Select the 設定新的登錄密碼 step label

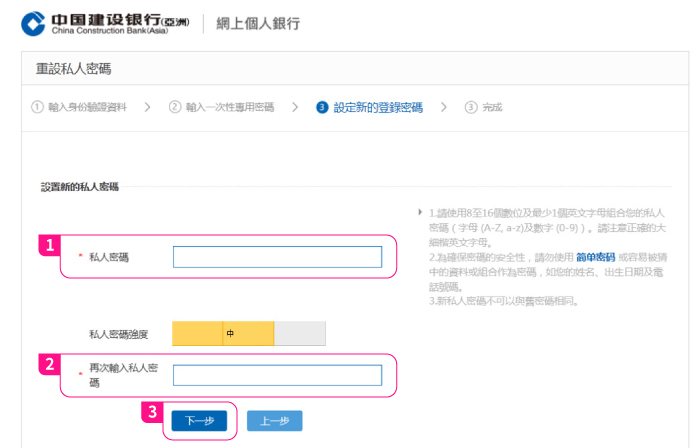(x=378, y=107)
